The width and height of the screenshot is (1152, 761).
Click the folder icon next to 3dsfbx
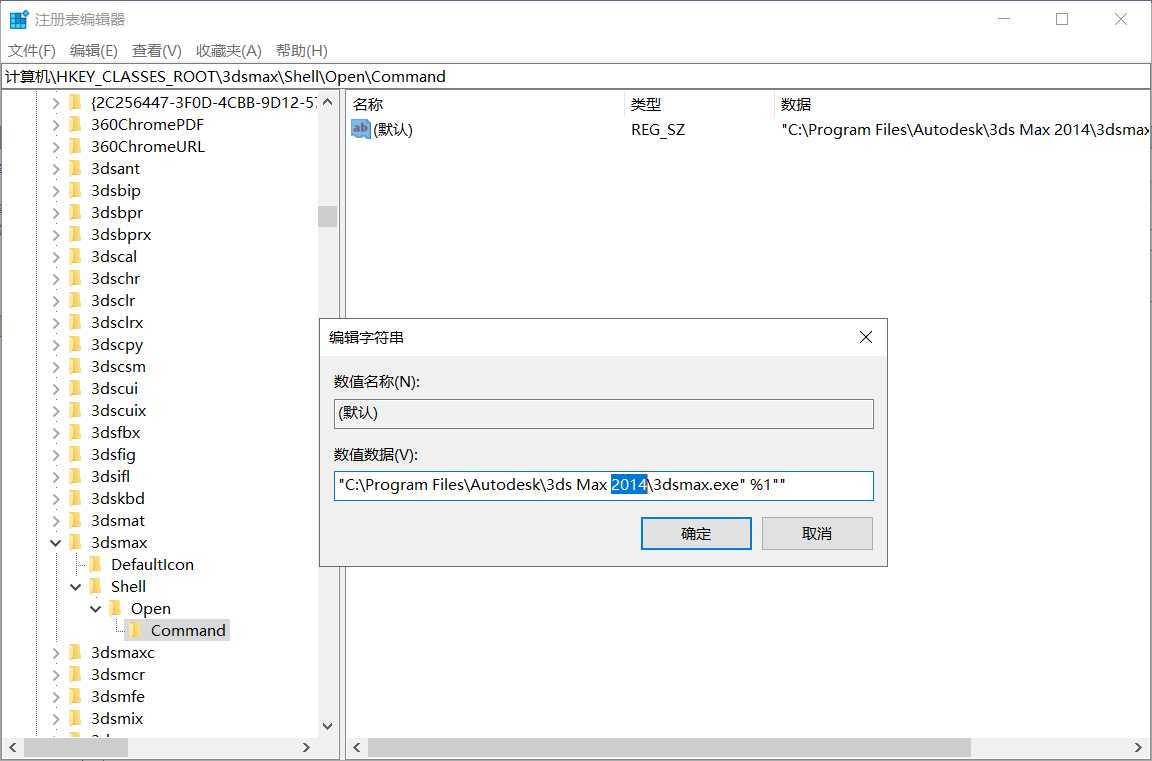(x=75, y=433)
